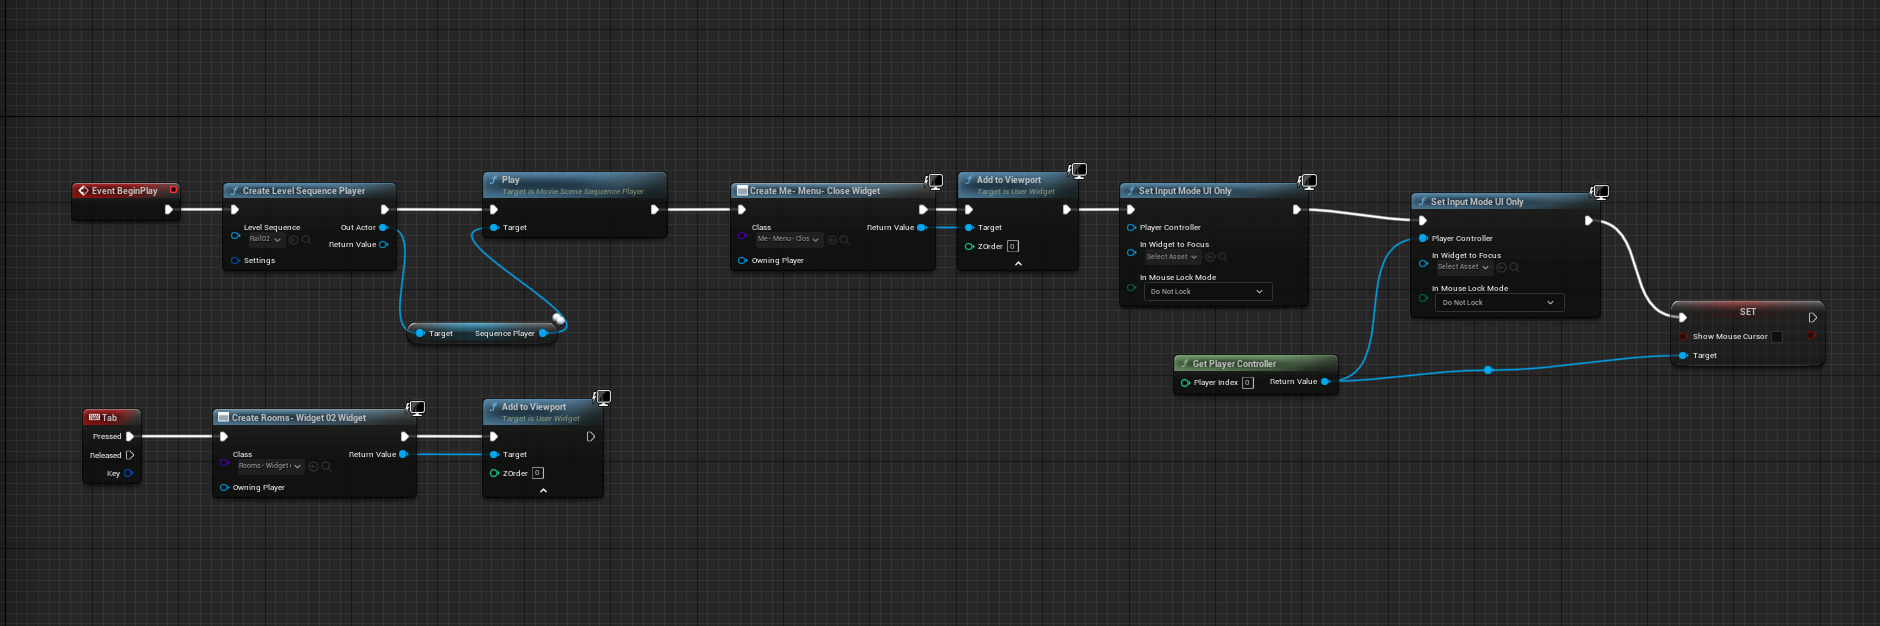Click the Player Index value field

[1247, 383]
